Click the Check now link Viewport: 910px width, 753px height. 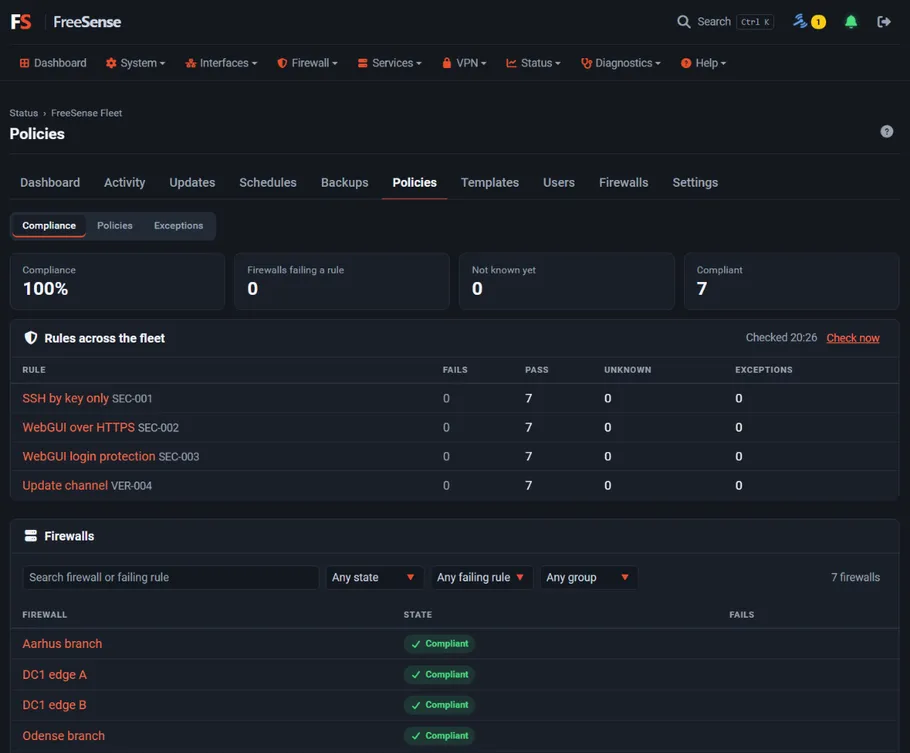(x=853, y=338)
